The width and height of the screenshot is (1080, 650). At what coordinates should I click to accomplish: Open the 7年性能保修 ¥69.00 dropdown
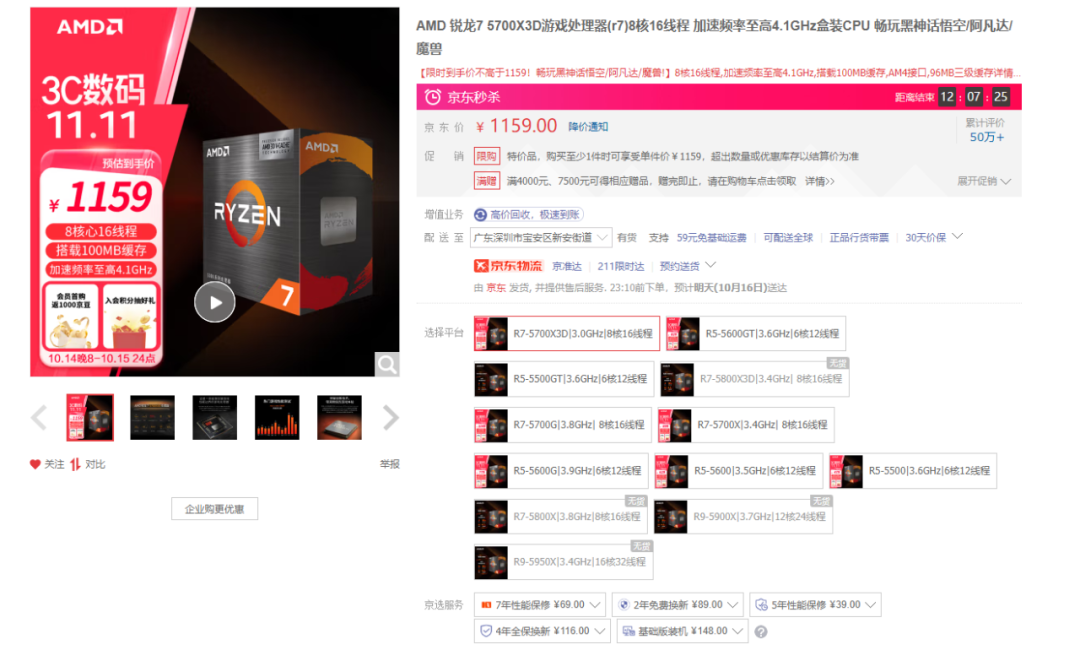coord(539,605)
